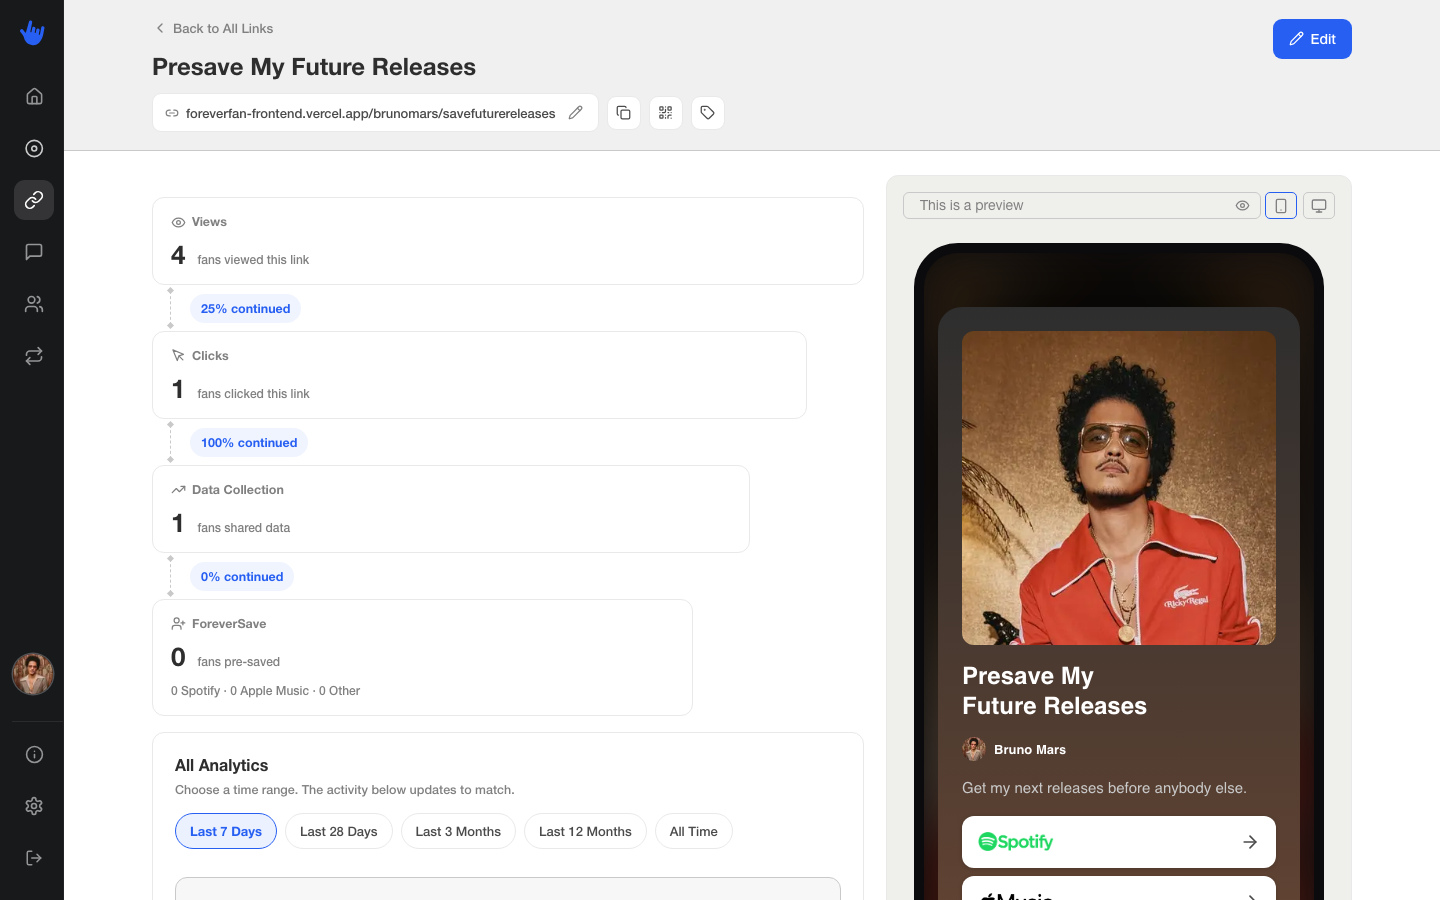
Task: Click the Bruno Mars cover photo in preview
Action: (1119, 488)
